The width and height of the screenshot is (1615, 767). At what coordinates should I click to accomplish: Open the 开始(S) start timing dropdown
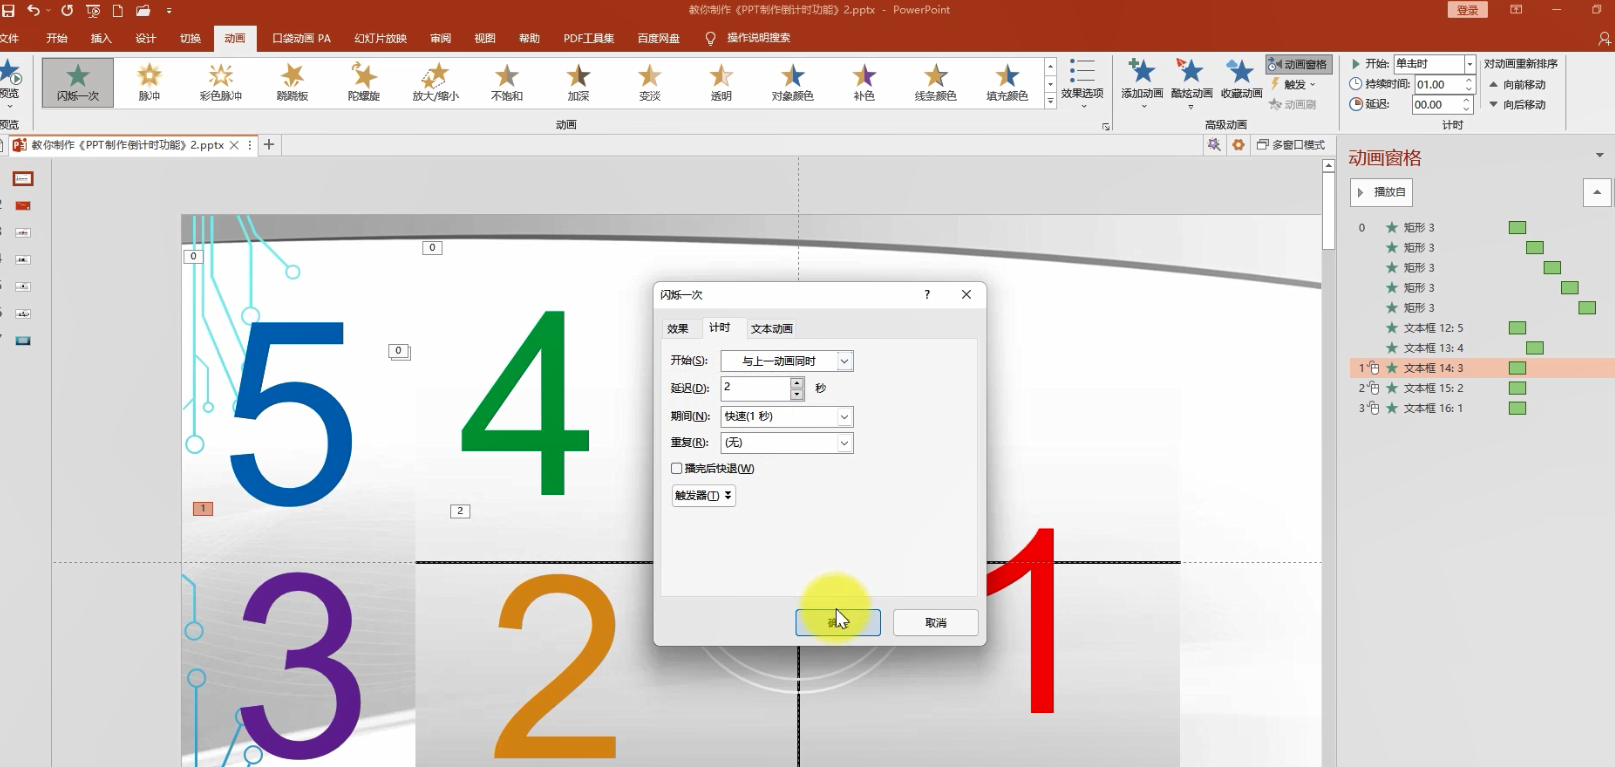click(x=787, y=361)
